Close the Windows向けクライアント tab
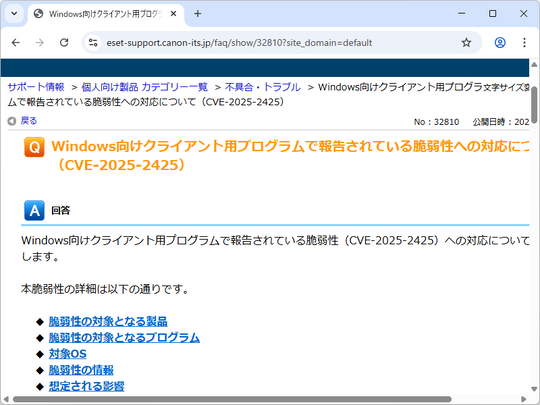The height and width of the screenshot is (405, 540). 174,14
